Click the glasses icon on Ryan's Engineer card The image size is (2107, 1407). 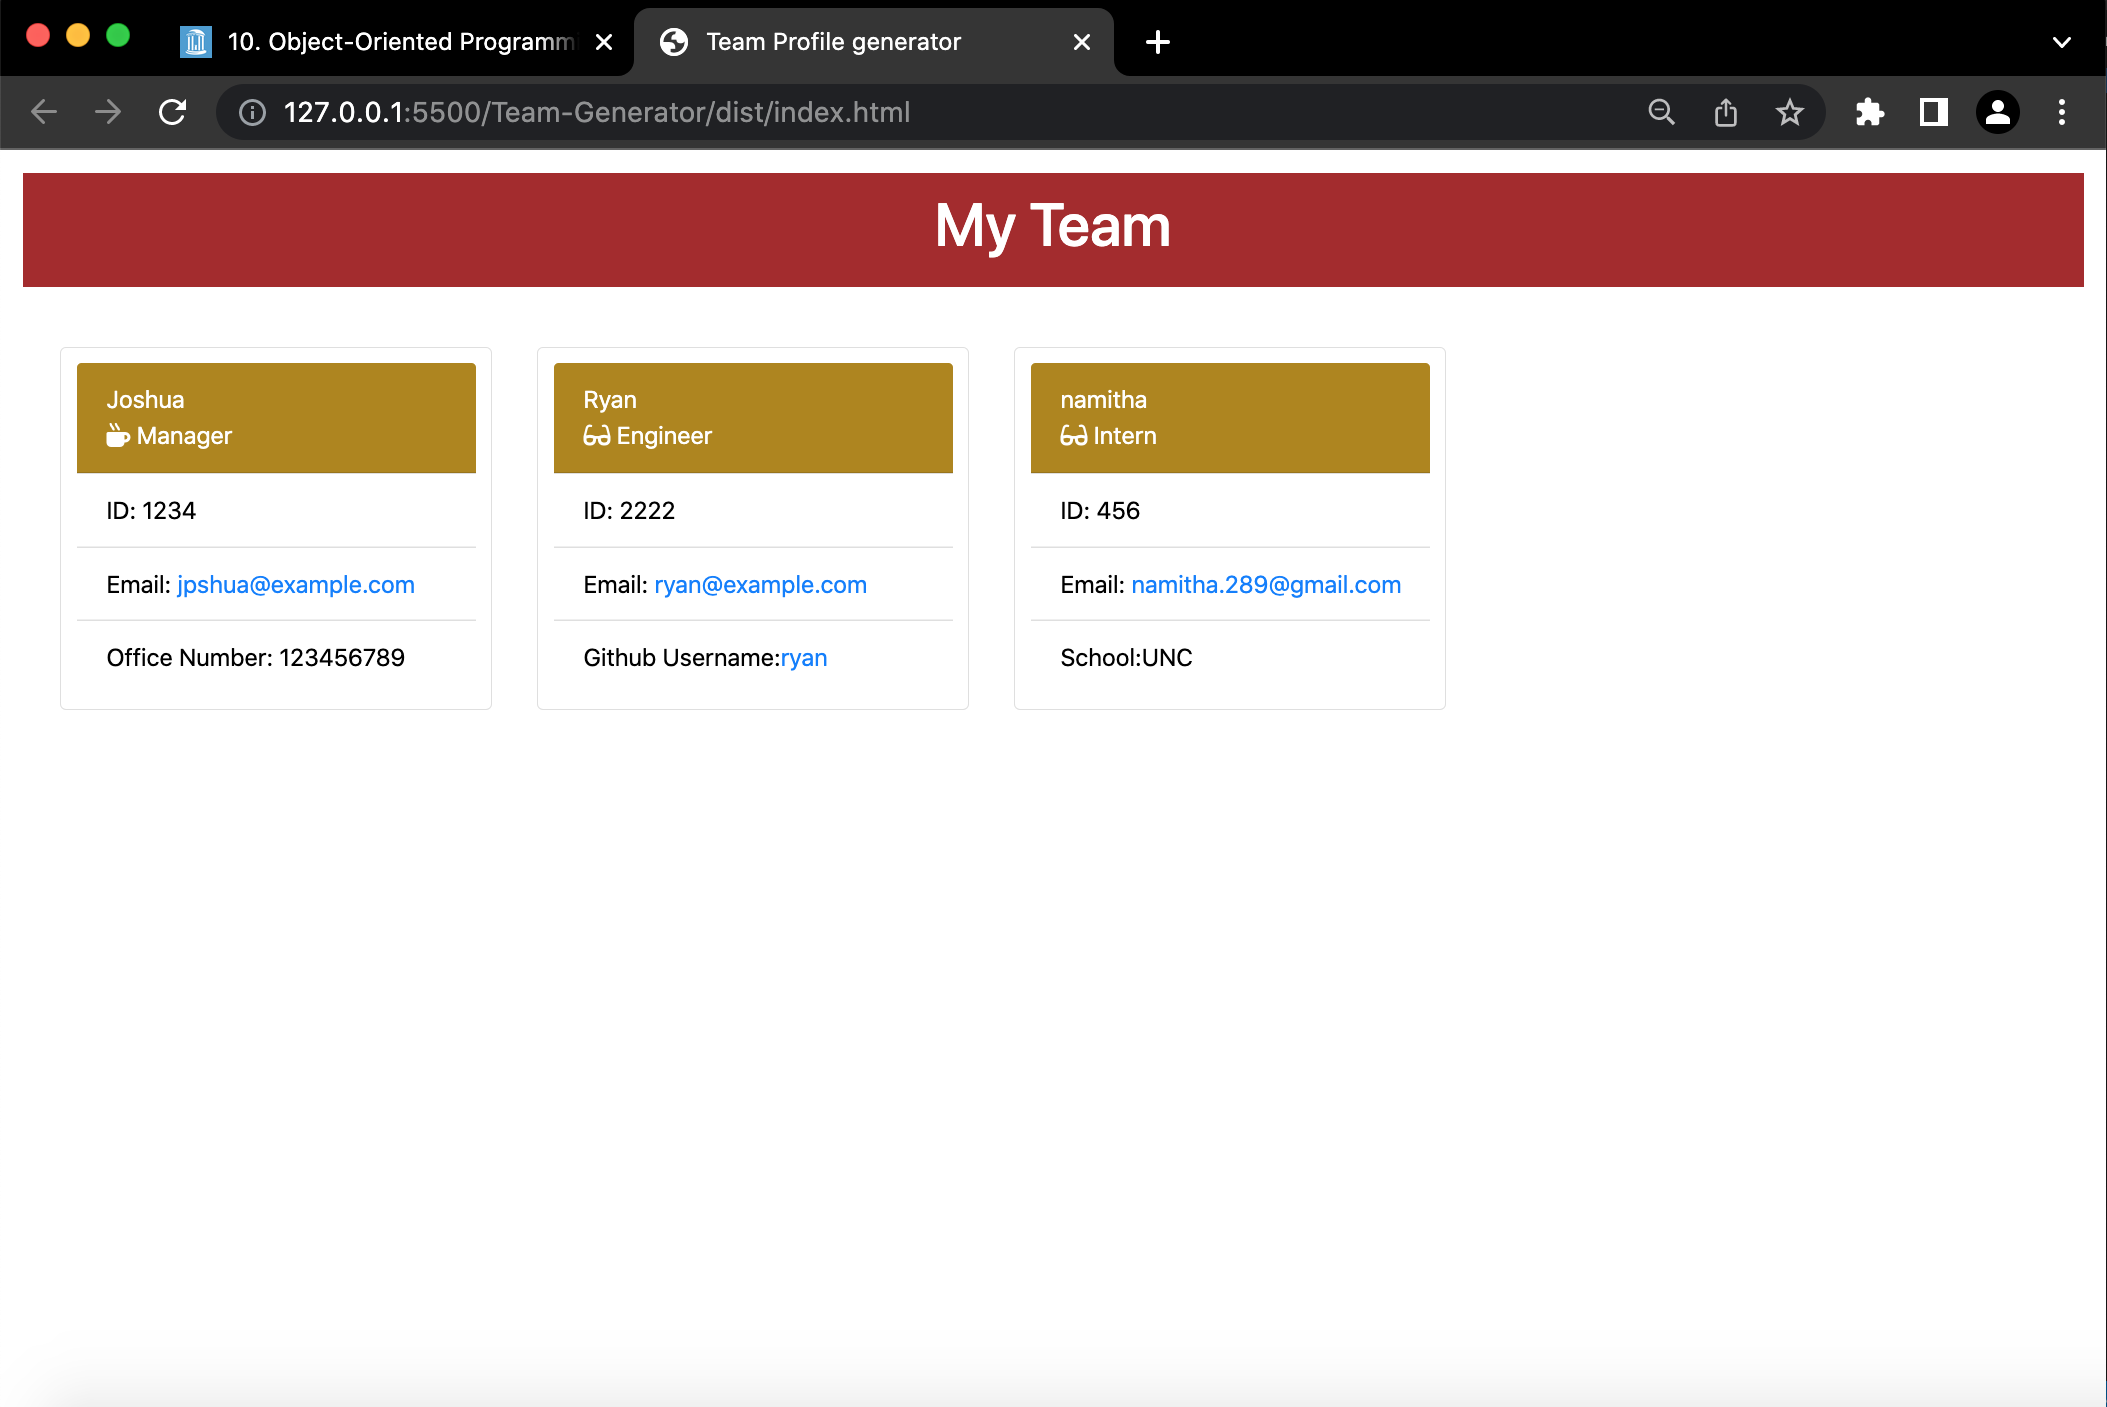pos(594,435)
